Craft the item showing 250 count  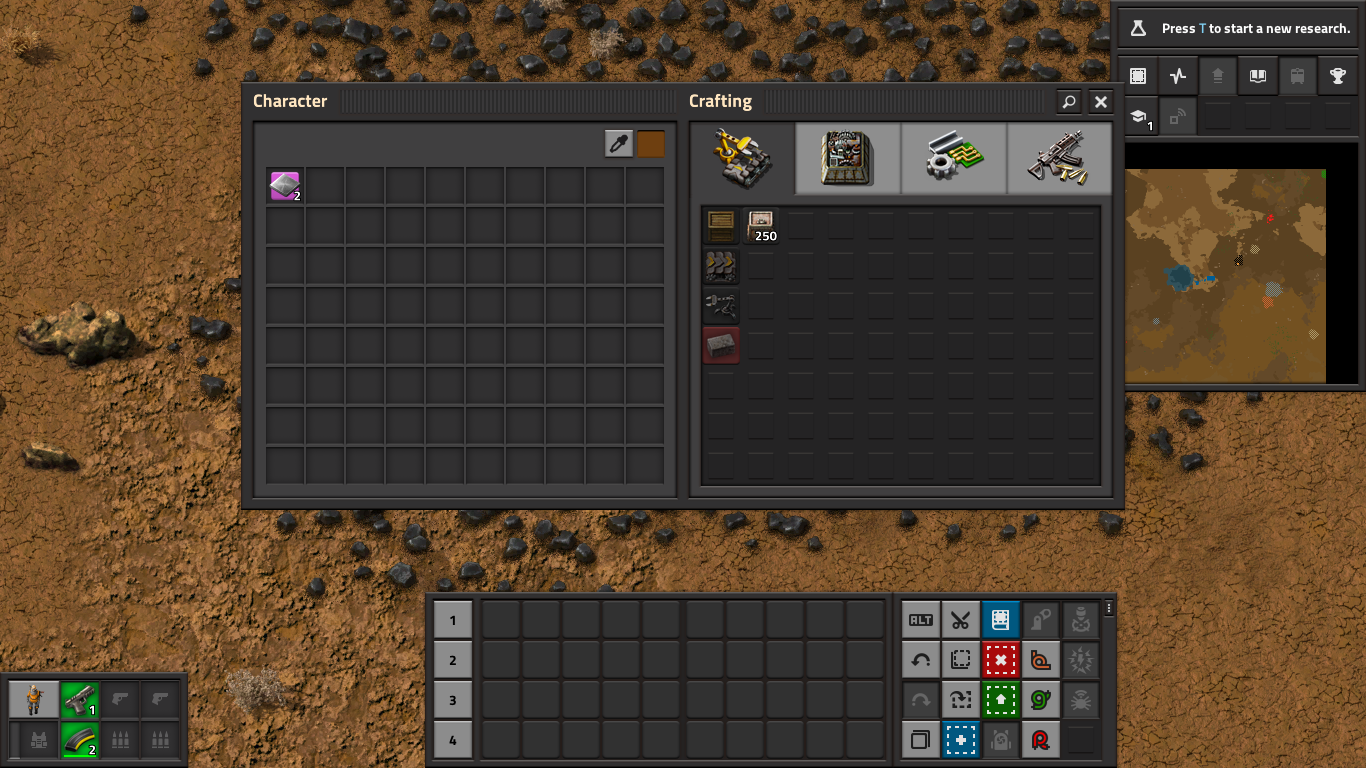click(x=761, y=226)
